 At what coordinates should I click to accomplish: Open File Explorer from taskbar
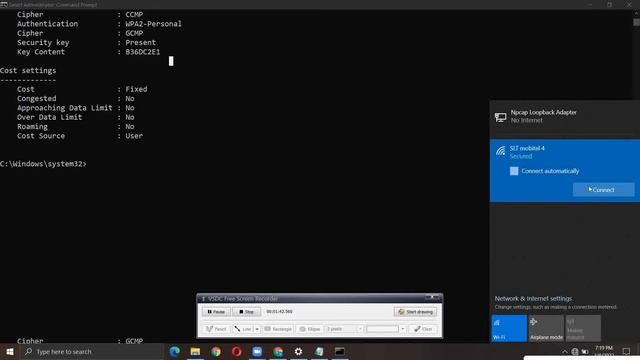coord(195,351)
